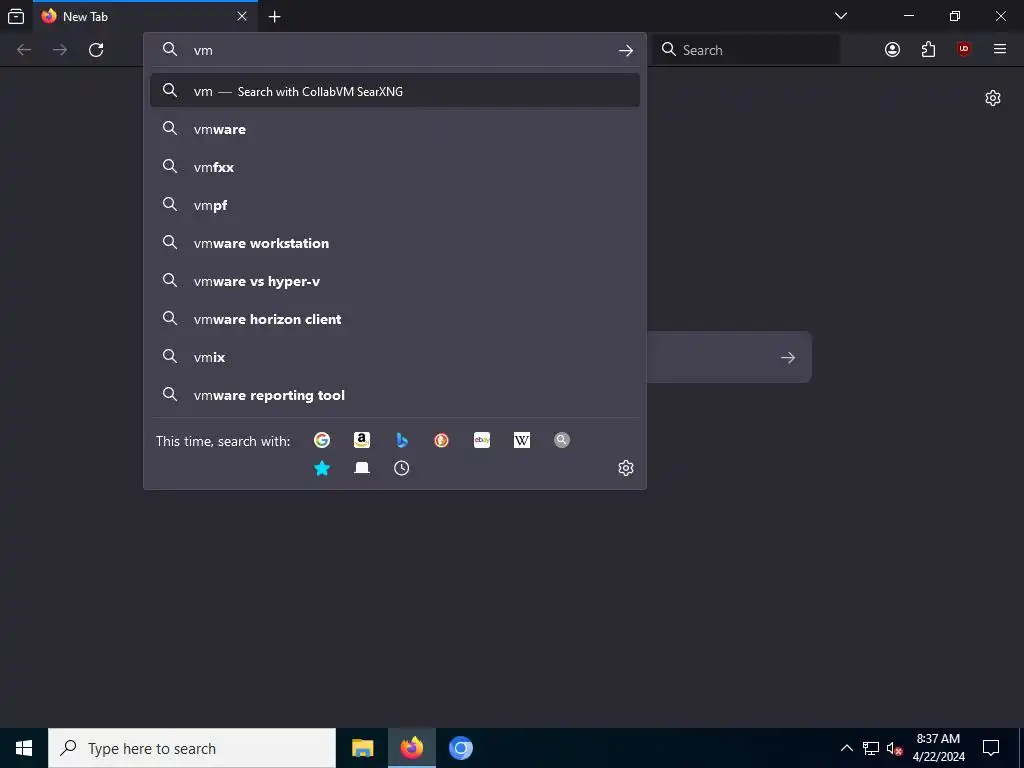Open network status tray icon
The image size is (1024, 768).
[x=871, y=748]
